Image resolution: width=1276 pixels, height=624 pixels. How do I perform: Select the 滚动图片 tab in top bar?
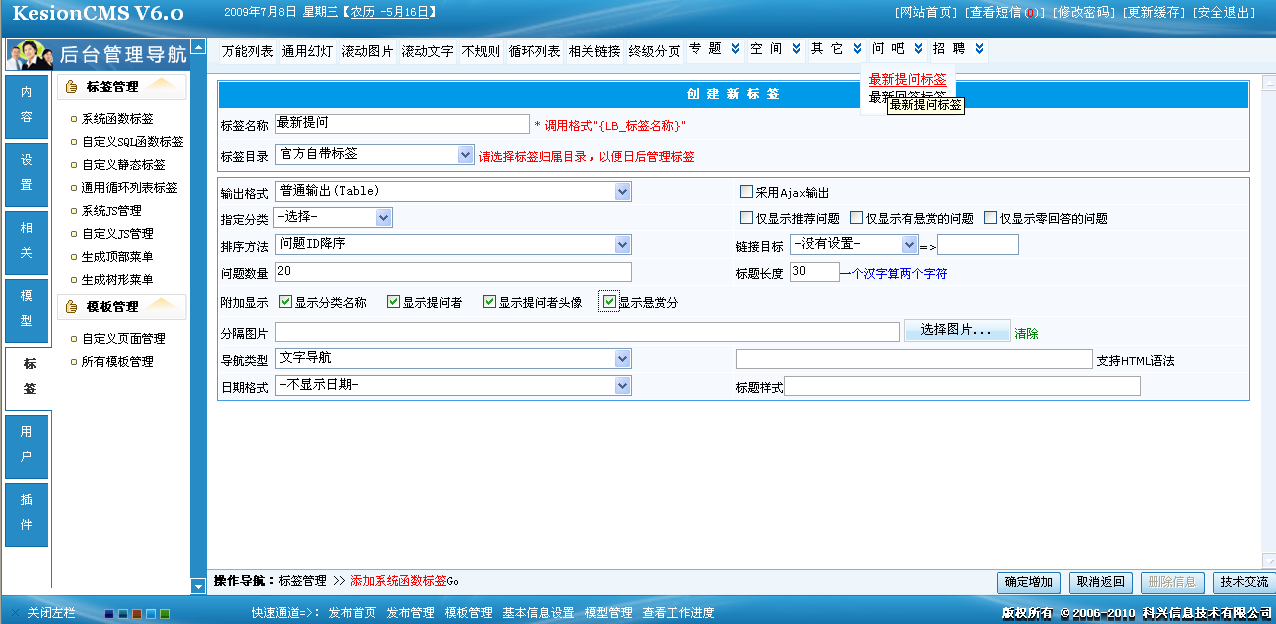click(x=367, y=51)
